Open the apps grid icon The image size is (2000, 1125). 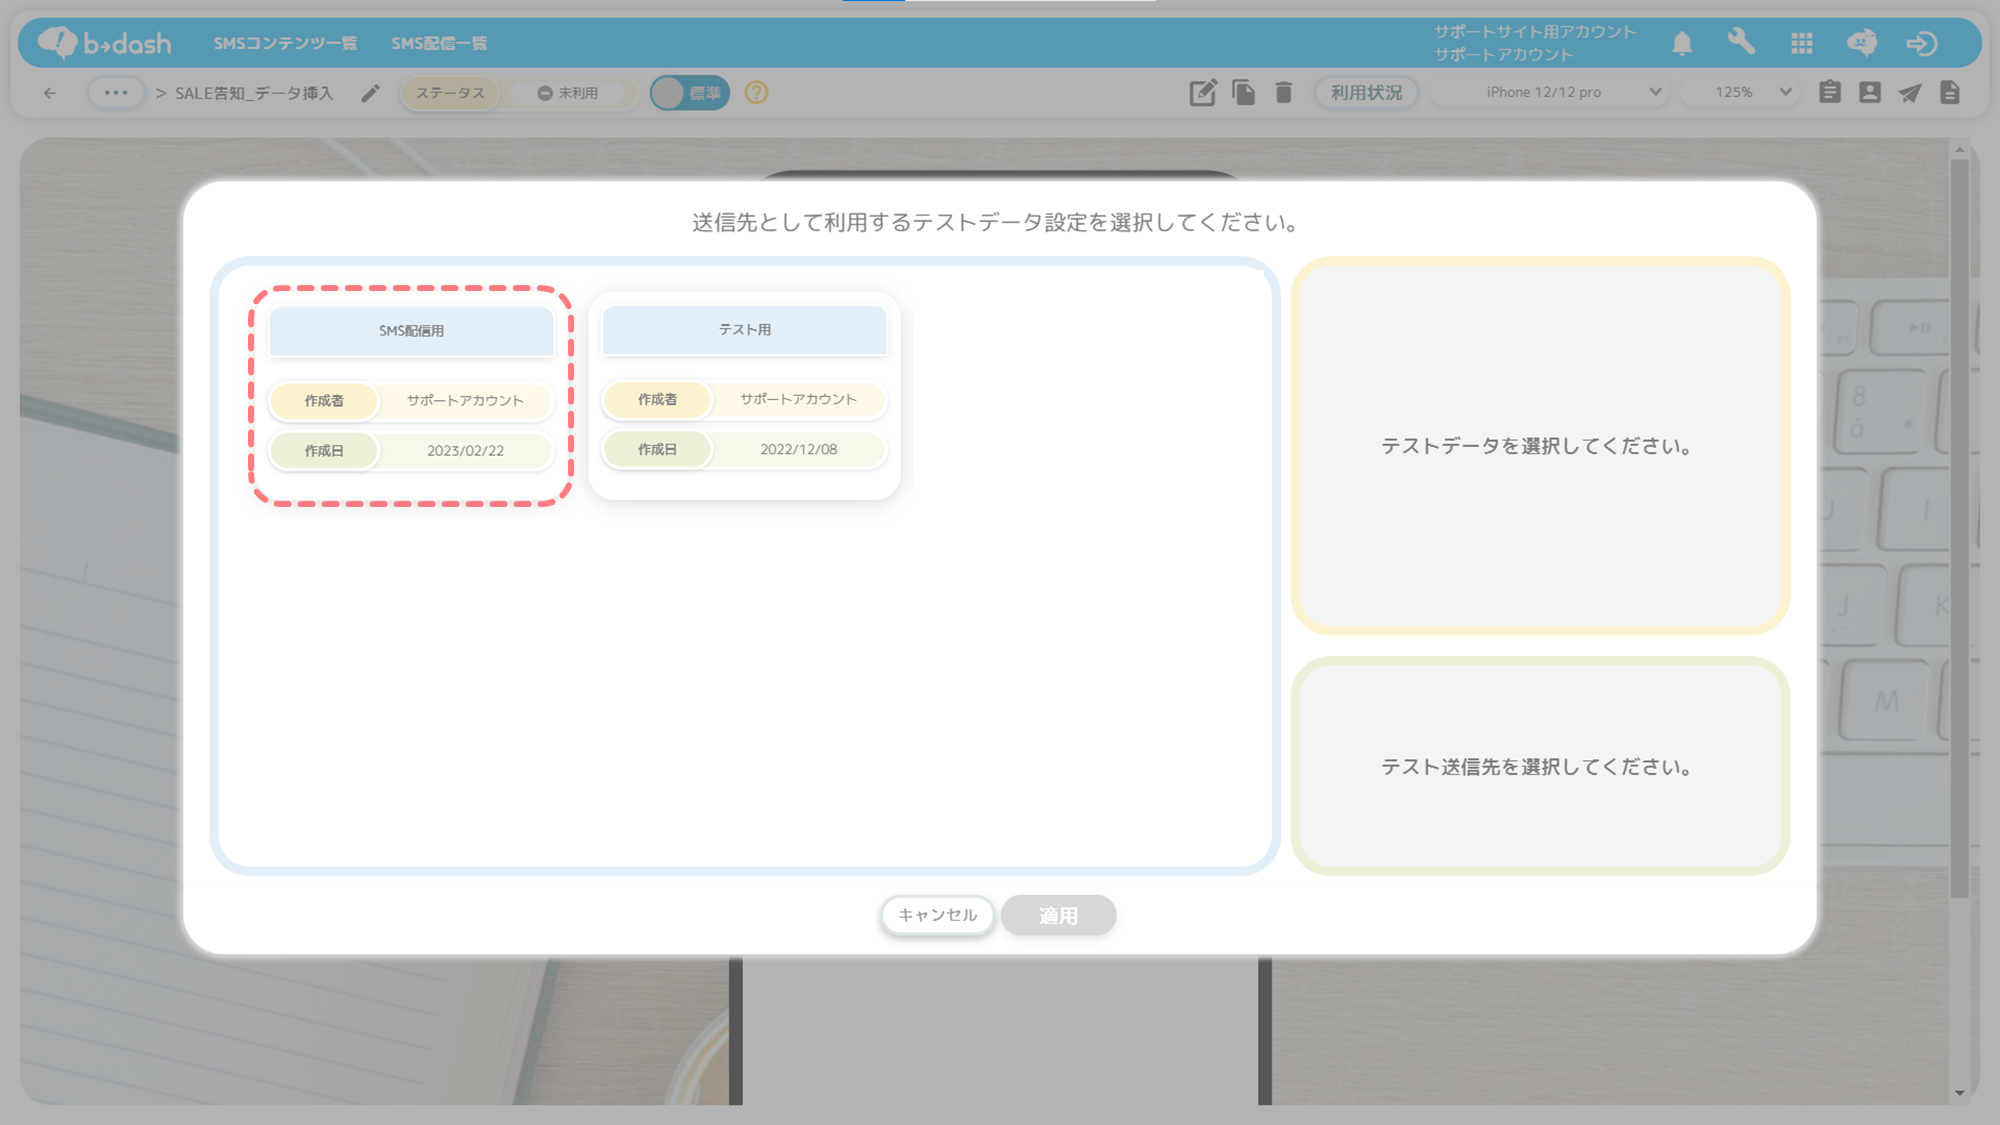click(x=1802, y=43)
